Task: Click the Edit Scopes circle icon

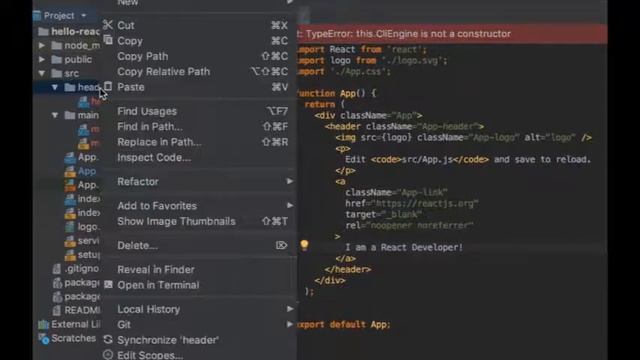Action: [108, 355]
